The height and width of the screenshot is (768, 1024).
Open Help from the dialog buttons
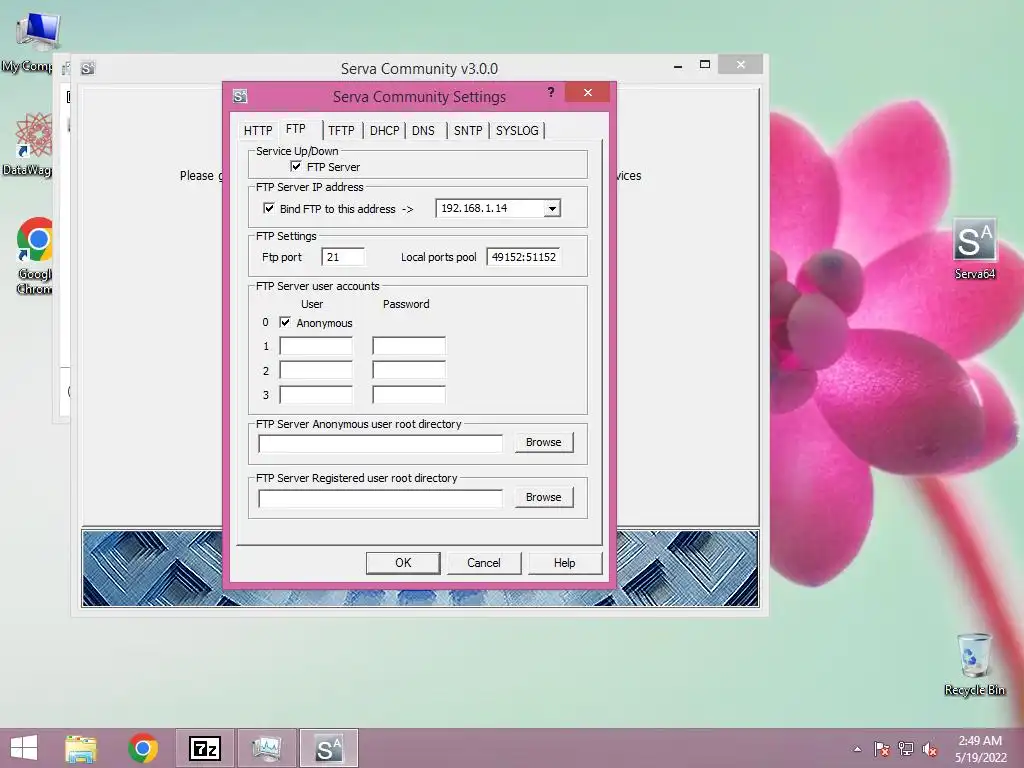pos(565,563)
